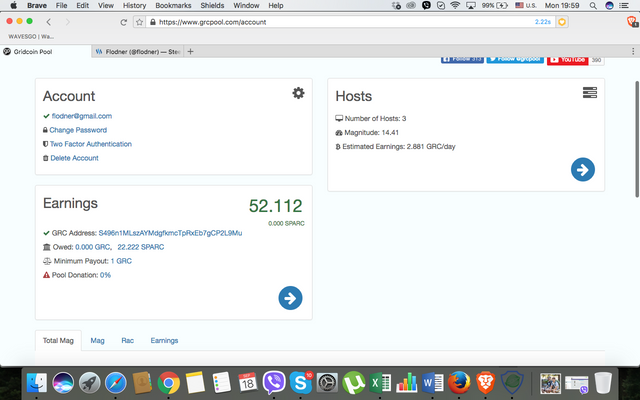Image resolution: width=640 pixels, height=400 pixels.
Task: Edit the Minimum Payout 1 GRC value
Action: (x=121, y=261)
